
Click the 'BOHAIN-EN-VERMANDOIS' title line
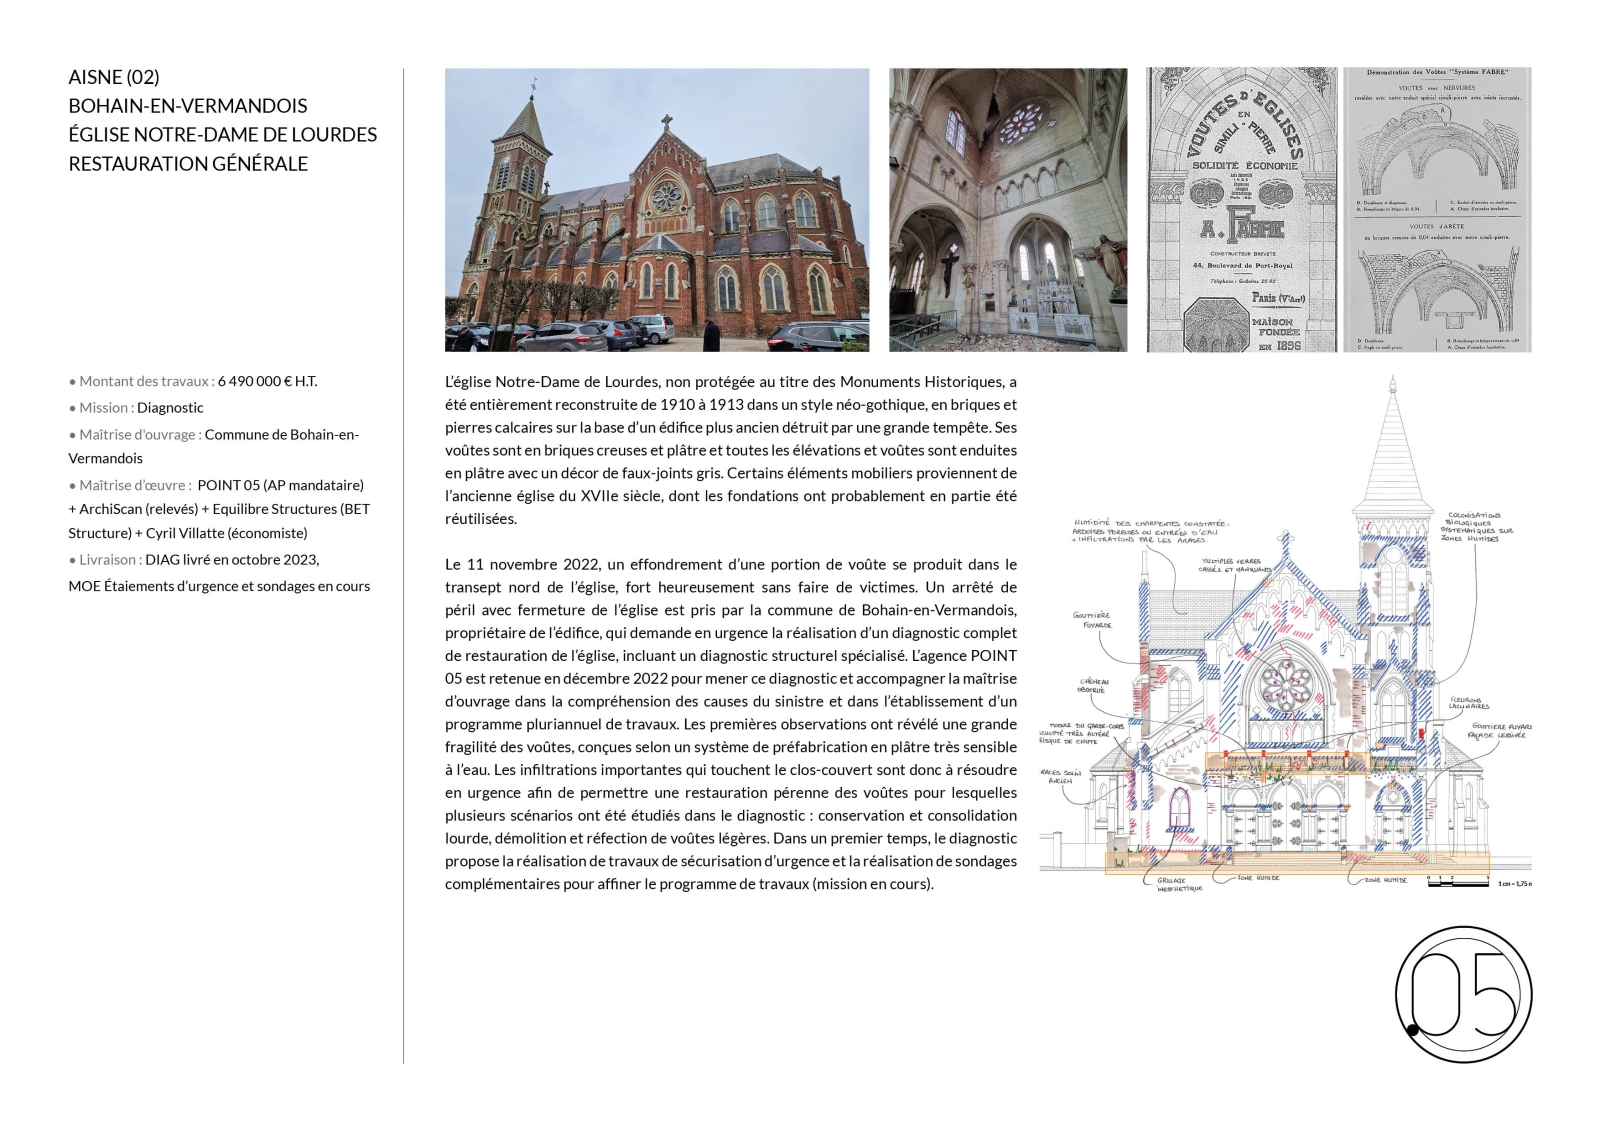tap(187, 106)
